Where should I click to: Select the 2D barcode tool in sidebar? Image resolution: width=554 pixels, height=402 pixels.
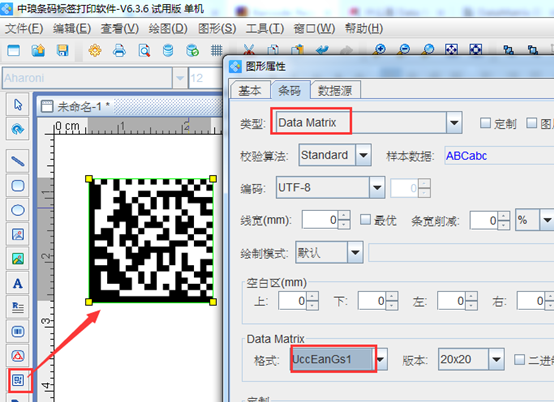18,380
